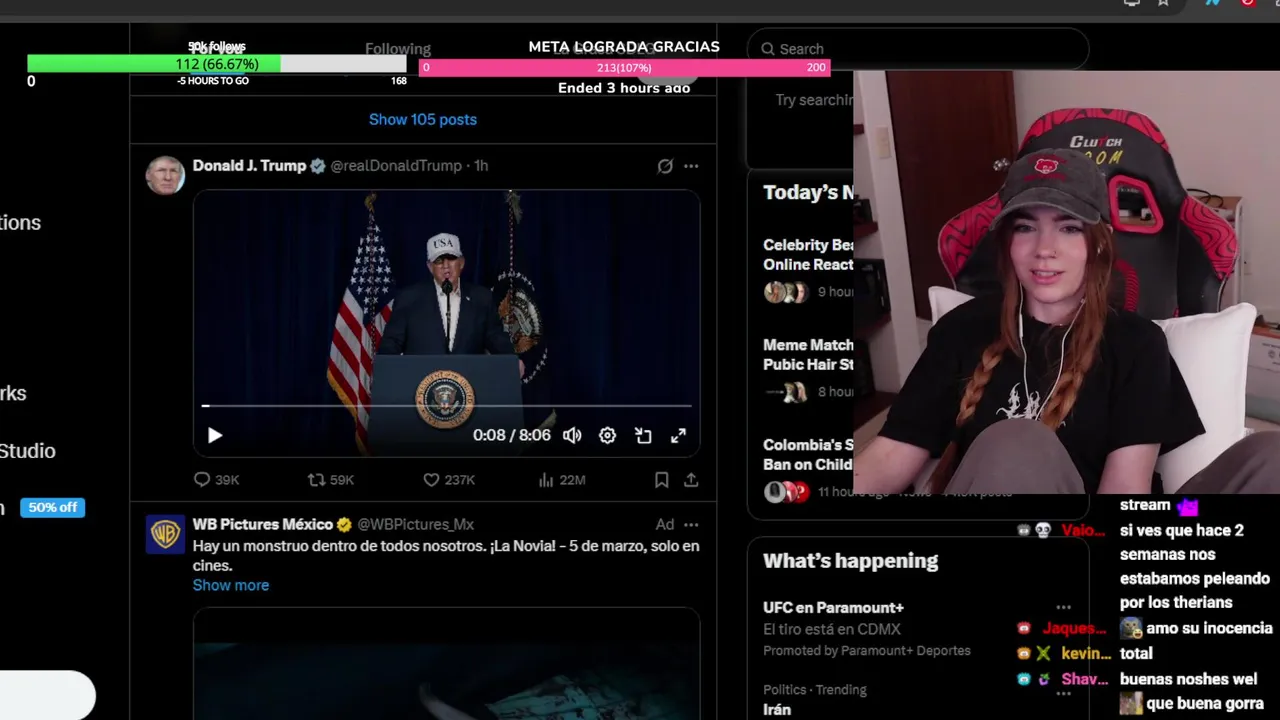Click the browser bookmark star icon
The image size is (1280, 720).
click(1163, 3)
